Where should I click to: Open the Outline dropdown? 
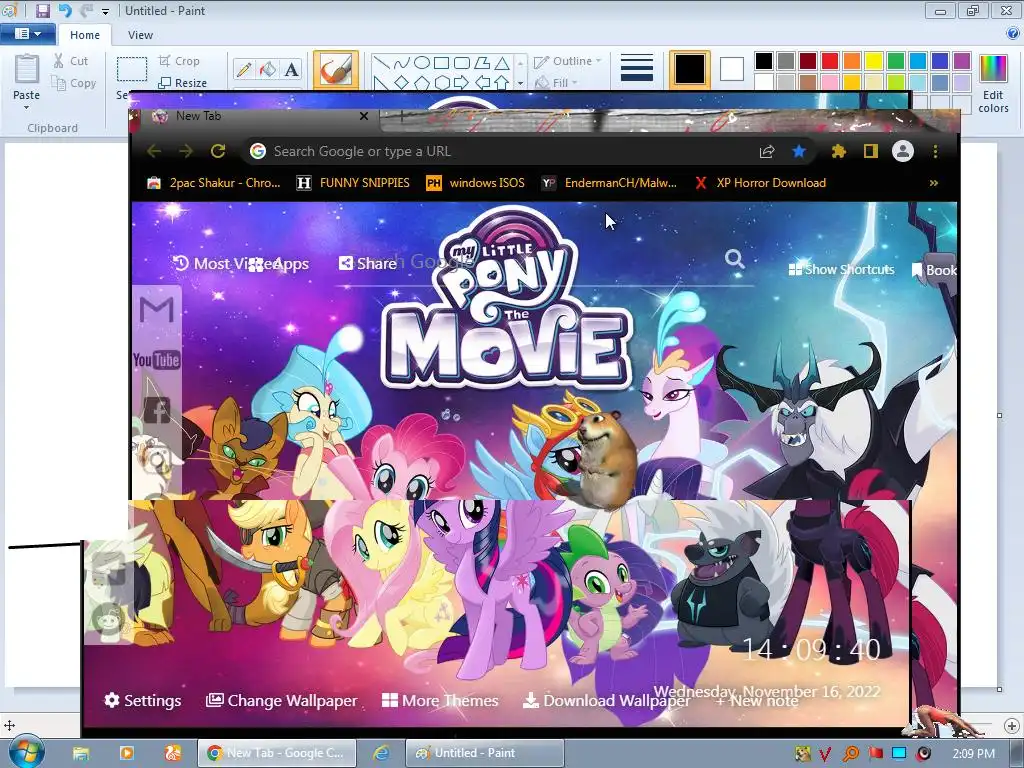tap(568, 61)
